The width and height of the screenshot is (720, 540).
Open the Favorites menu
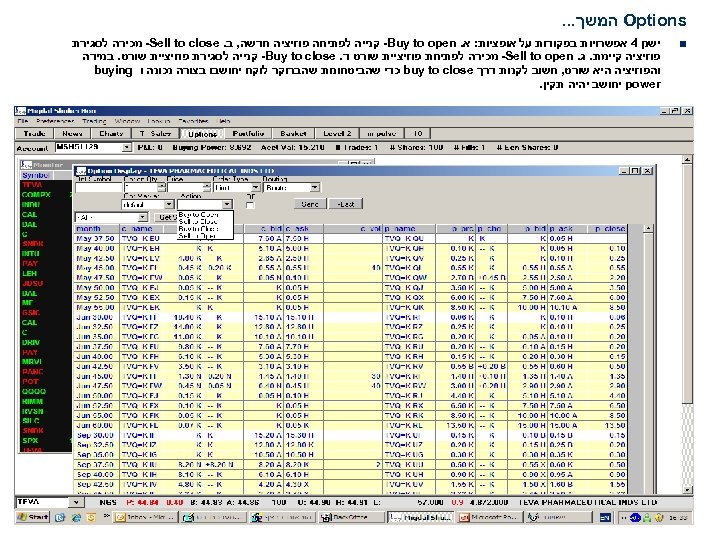coord(193,121)
